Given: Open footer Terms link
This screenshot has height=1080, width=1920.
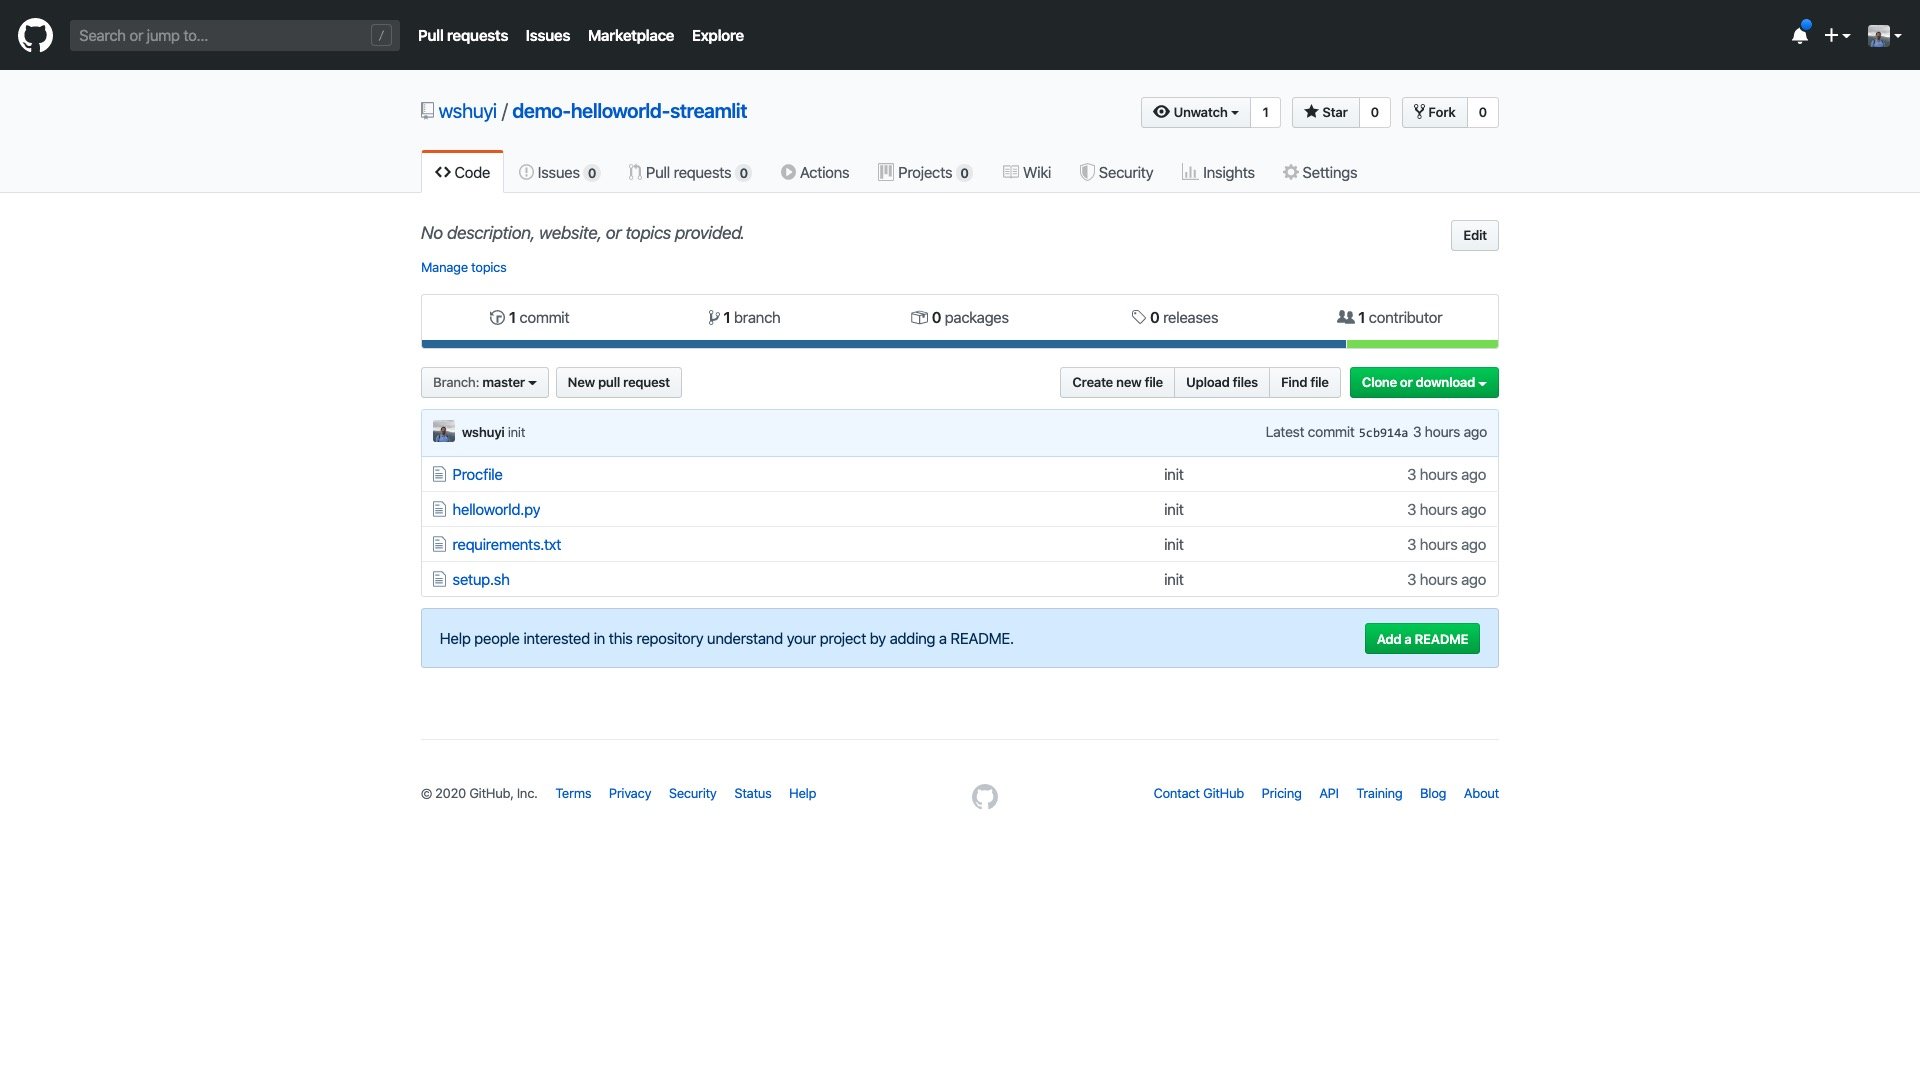Looking at the screenshot, I should tap(573, 793).
